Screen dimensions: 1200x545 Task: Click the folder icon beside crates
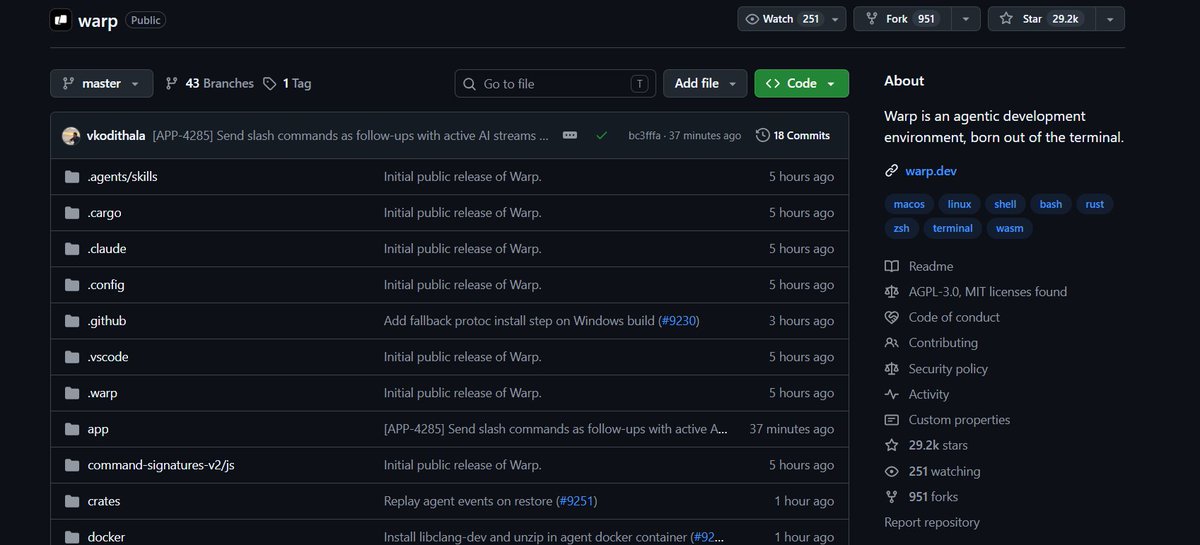click(72, 501)
